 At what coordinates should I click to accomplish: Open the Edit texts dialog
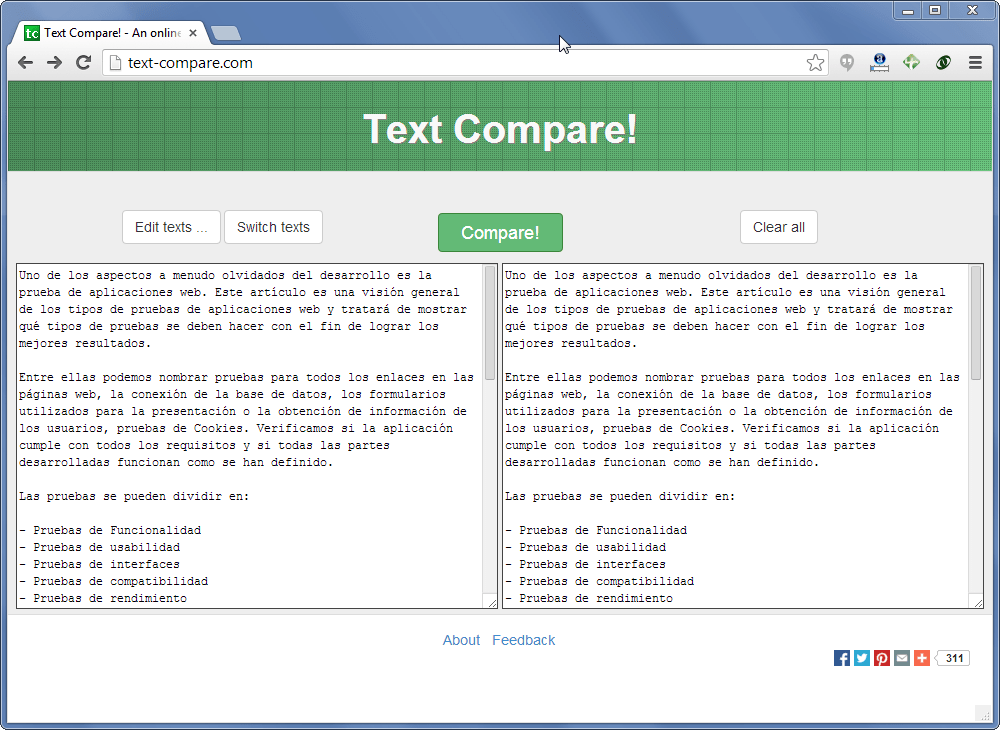coord(171,227)
